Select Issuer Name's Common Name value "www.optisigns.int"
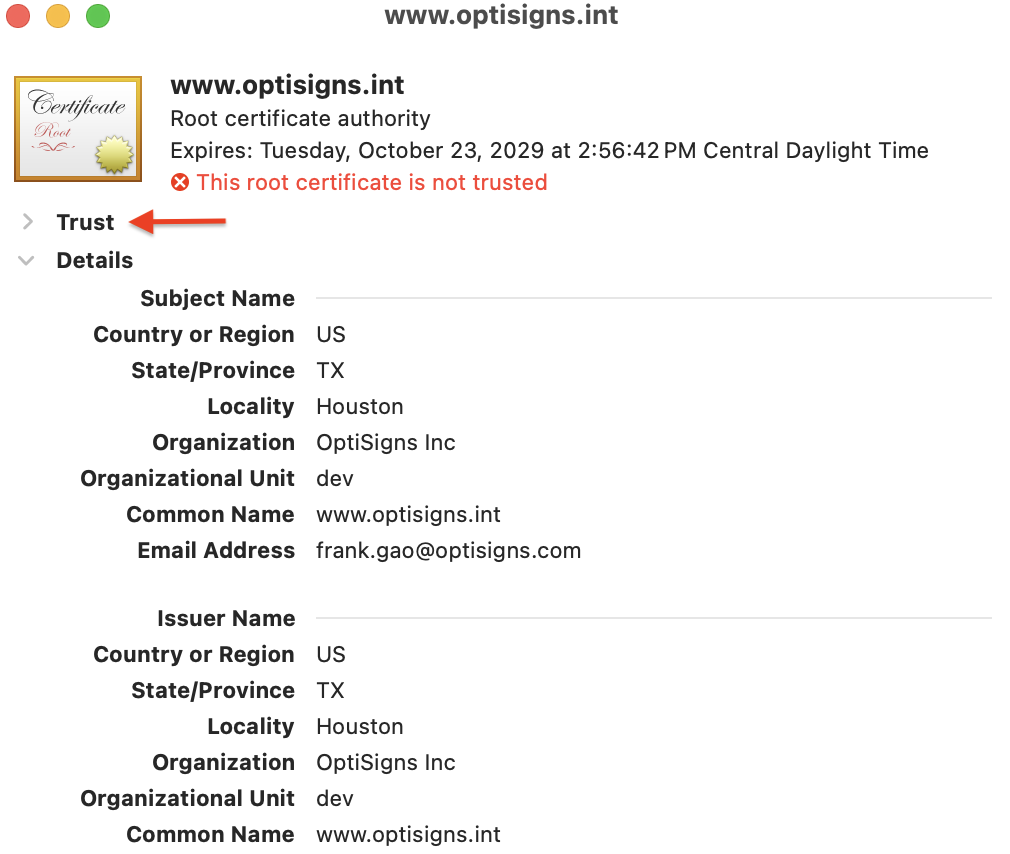The image size is (1010, 854). [408, 835]
